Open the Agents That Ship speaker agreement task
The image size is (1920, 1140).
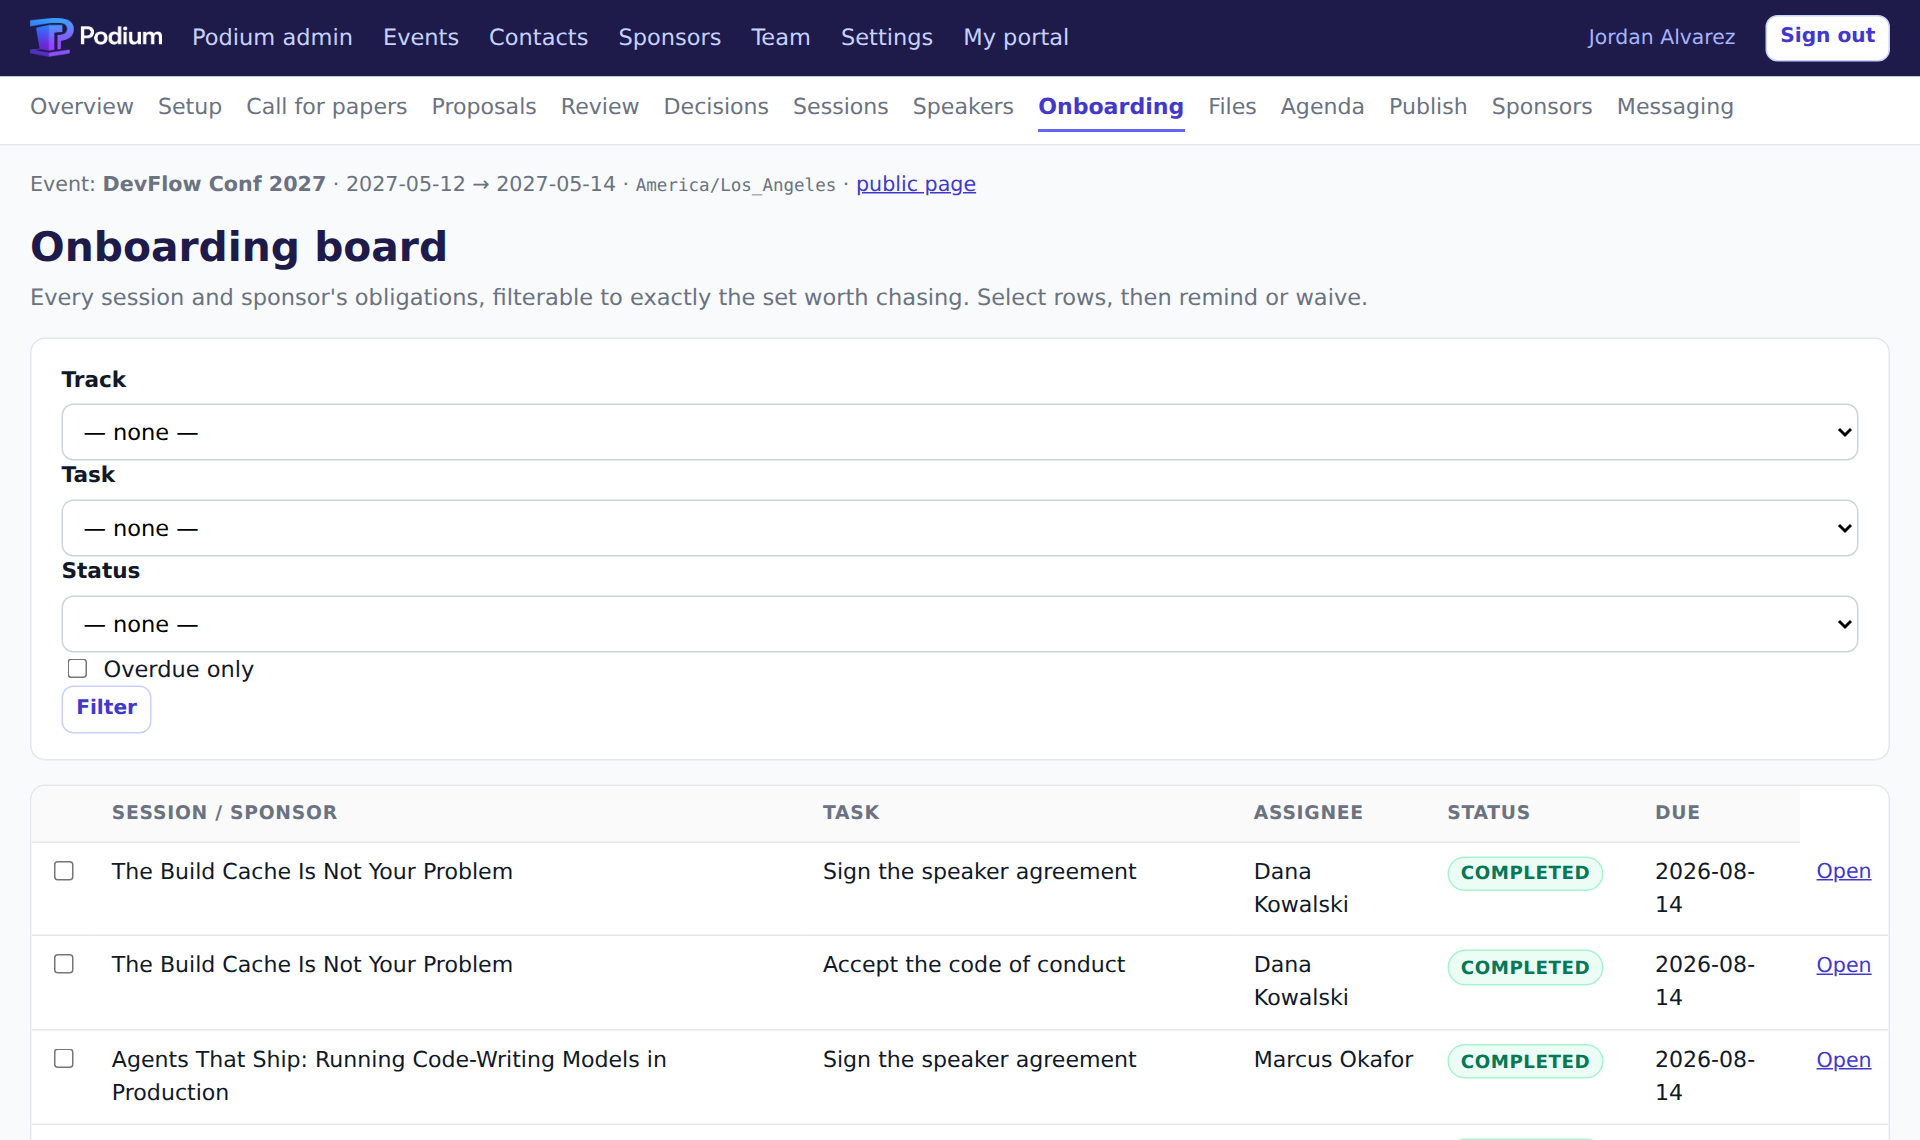coord(1843,1060)
